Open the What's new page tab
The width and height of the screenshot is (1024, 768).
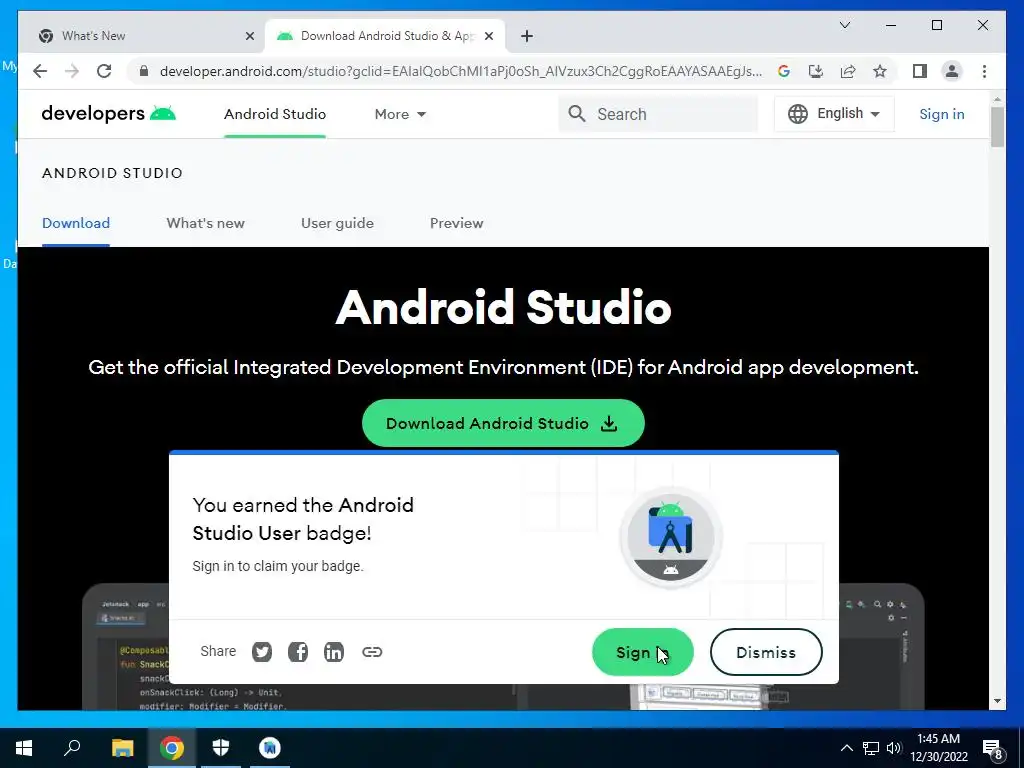[x=205, y=223]
